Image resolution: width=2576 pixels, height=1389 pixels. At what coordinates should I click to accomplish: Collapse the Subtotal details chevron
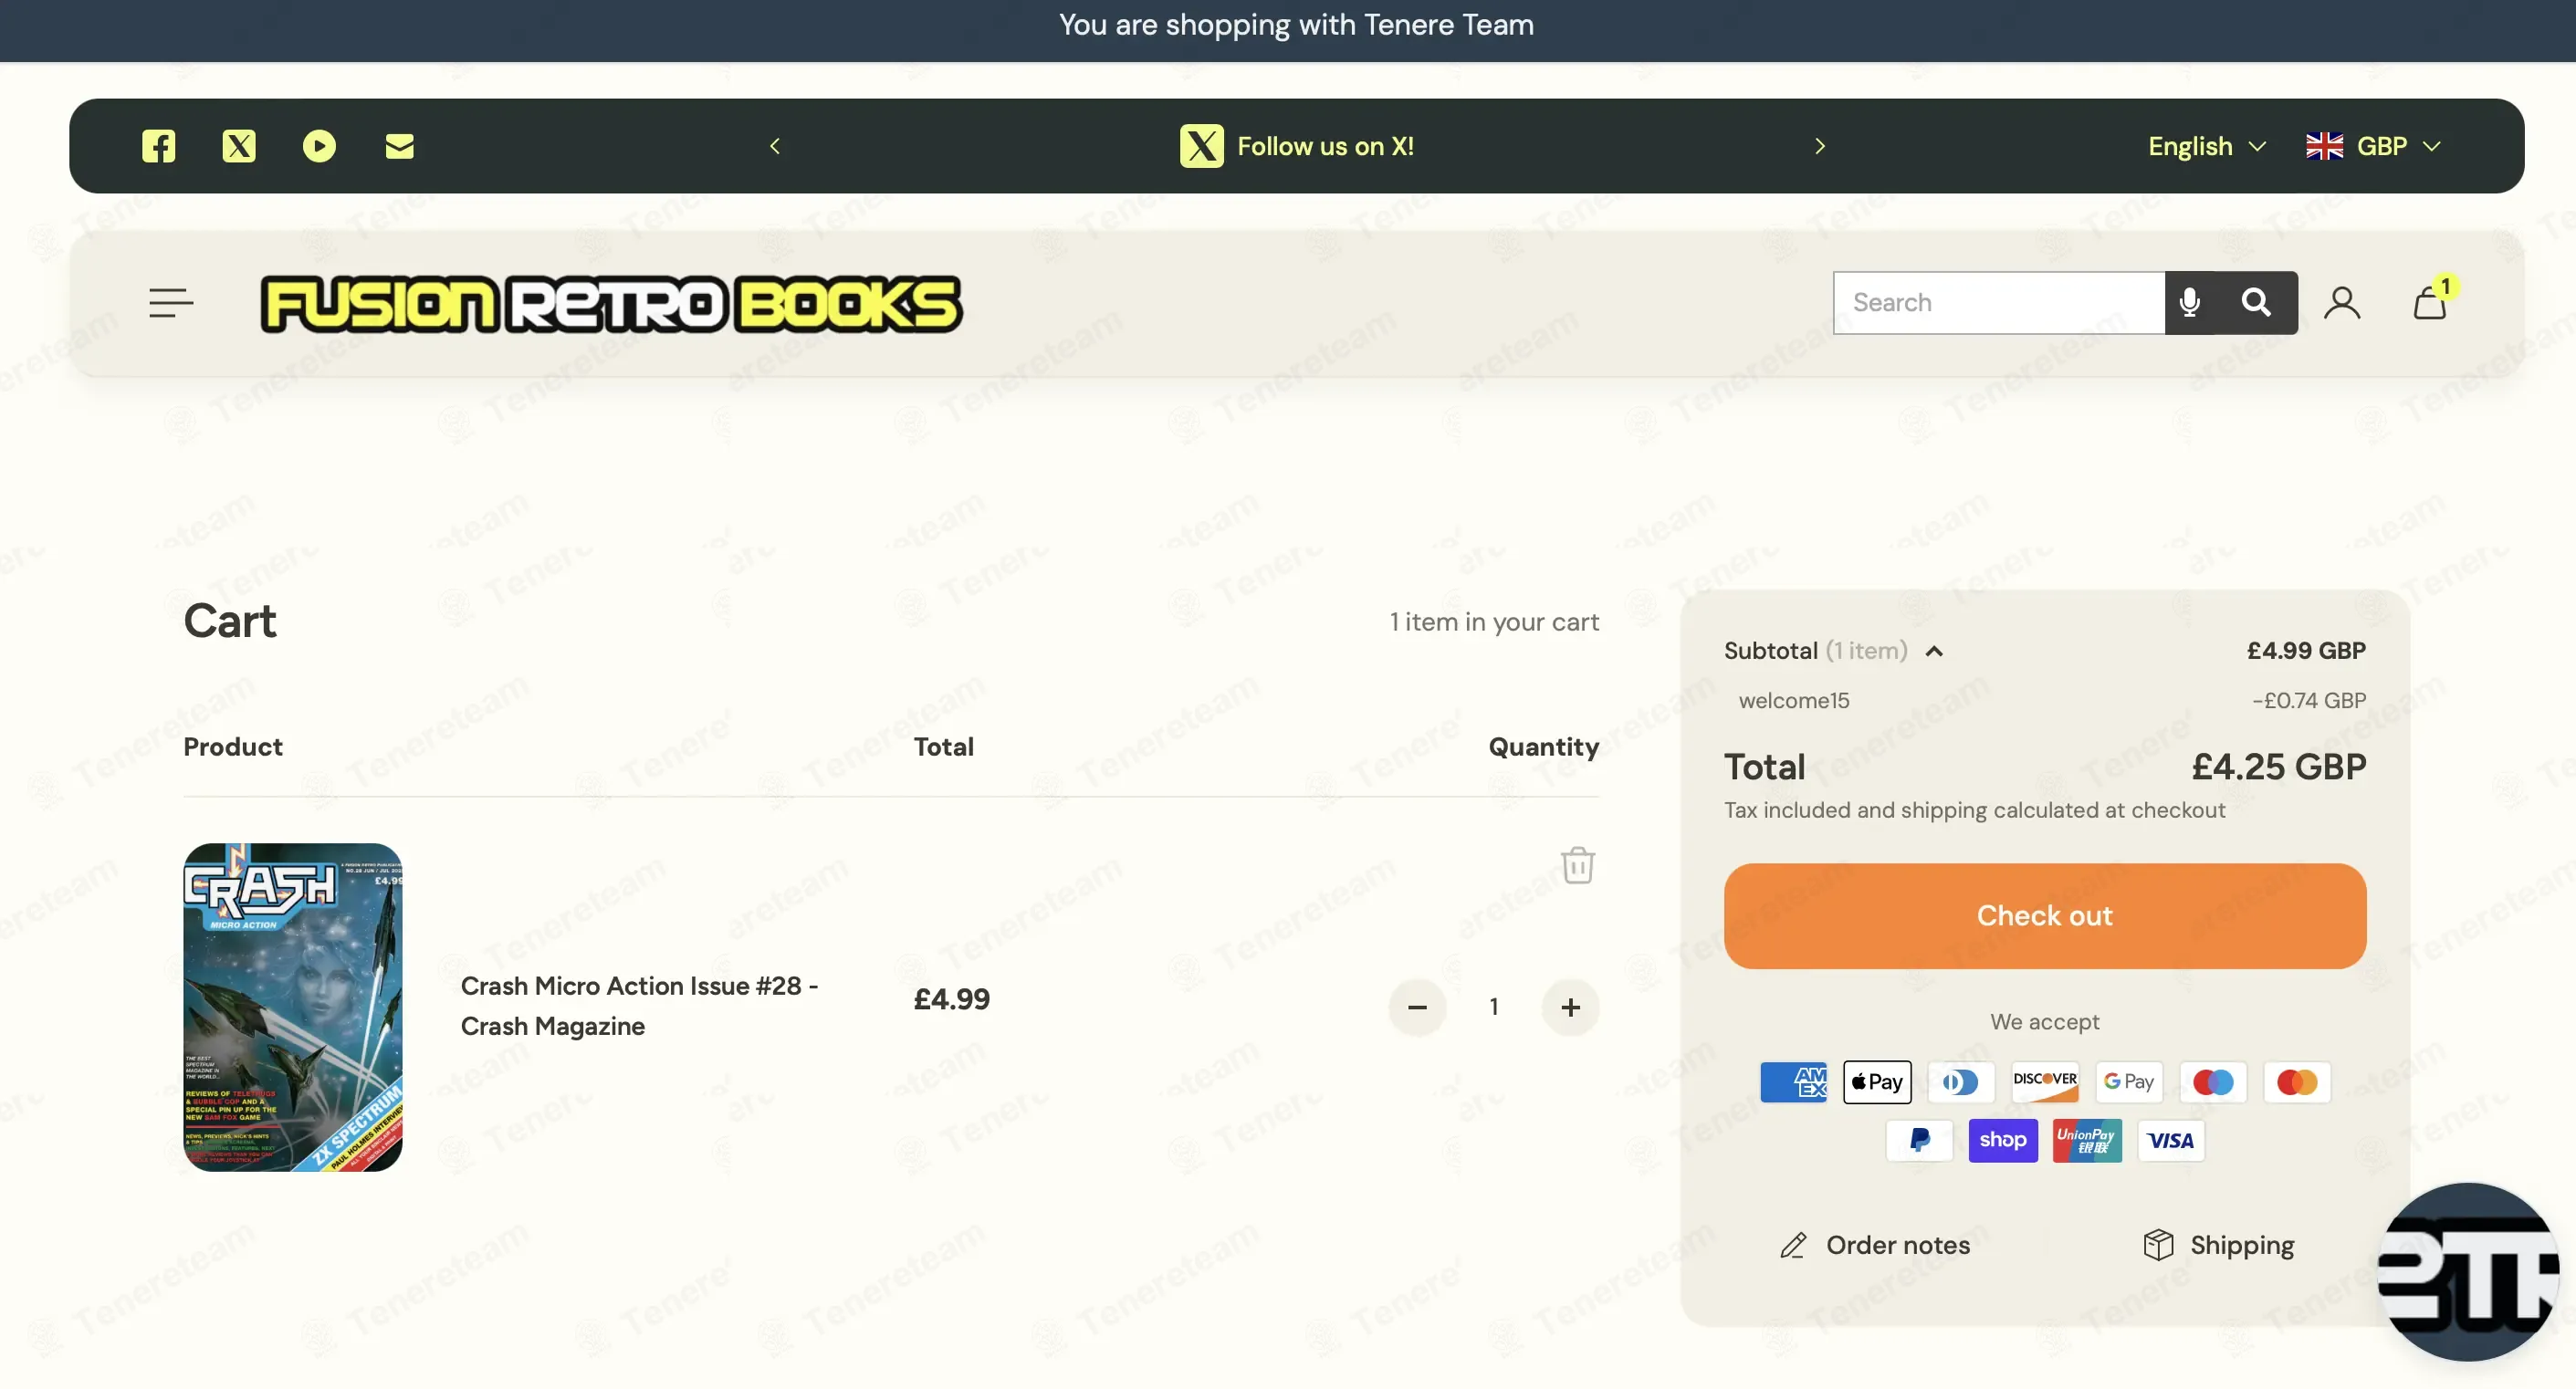click(x=1934, y=651)
